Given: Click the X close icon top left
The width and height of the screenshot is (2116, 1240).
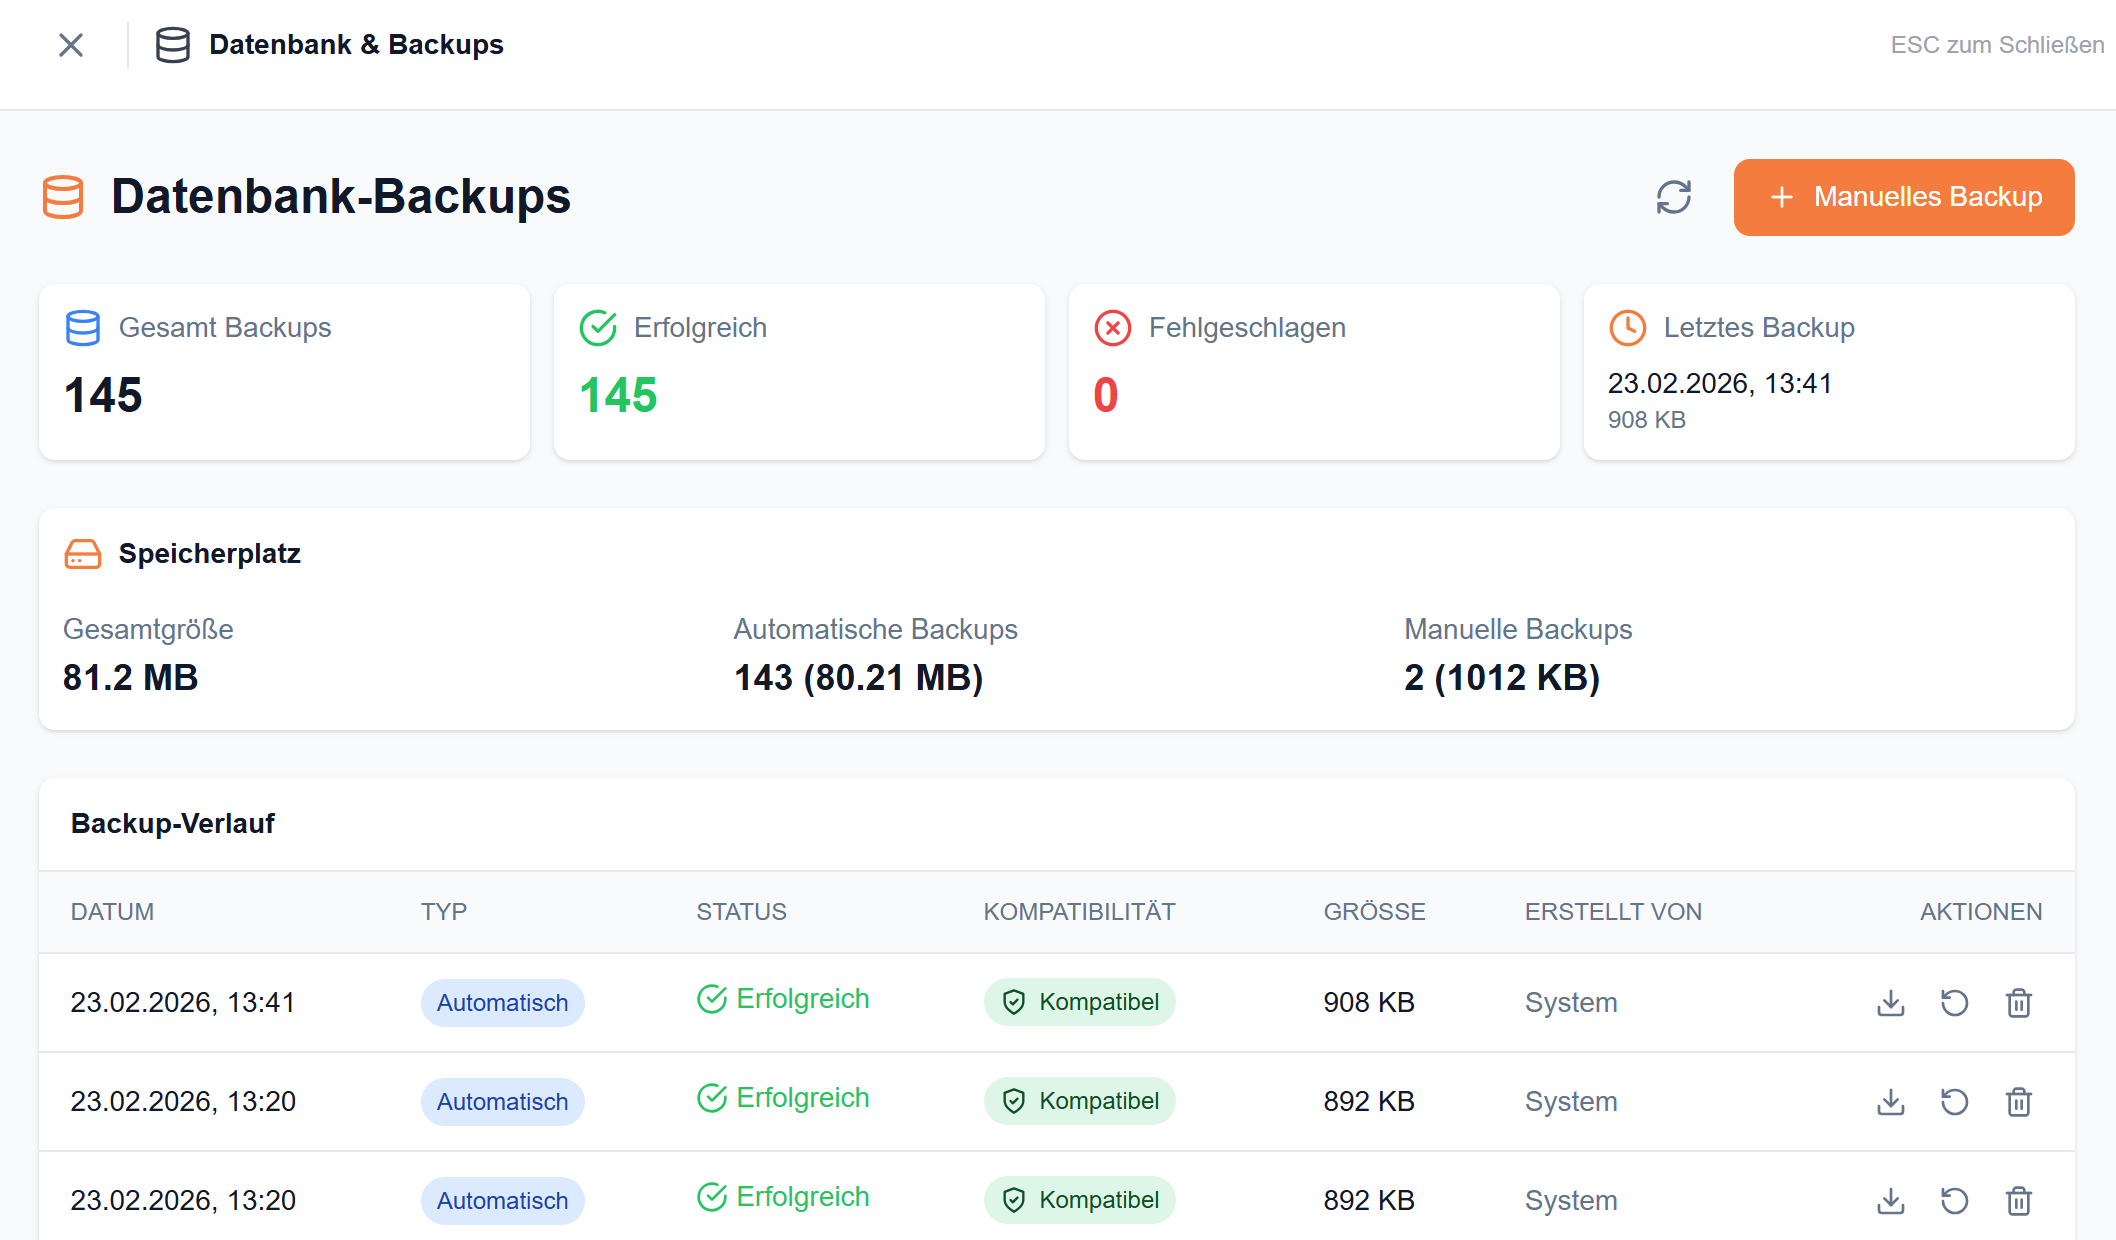Looking at the screenshot, I should pyautogui.click(x=71, y=45).
